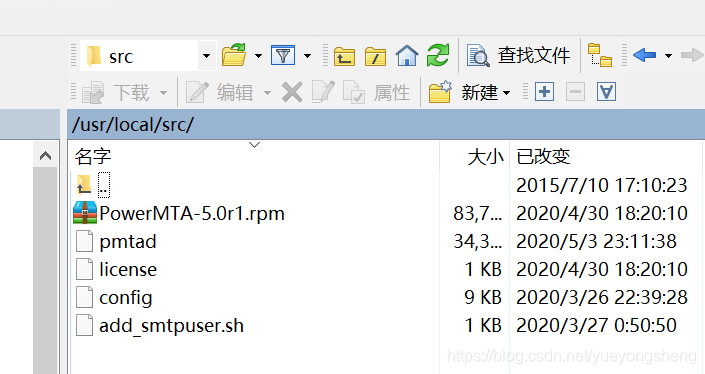Navigate back with blue arrow
705x374 pixels.
(x=644, y=55)
